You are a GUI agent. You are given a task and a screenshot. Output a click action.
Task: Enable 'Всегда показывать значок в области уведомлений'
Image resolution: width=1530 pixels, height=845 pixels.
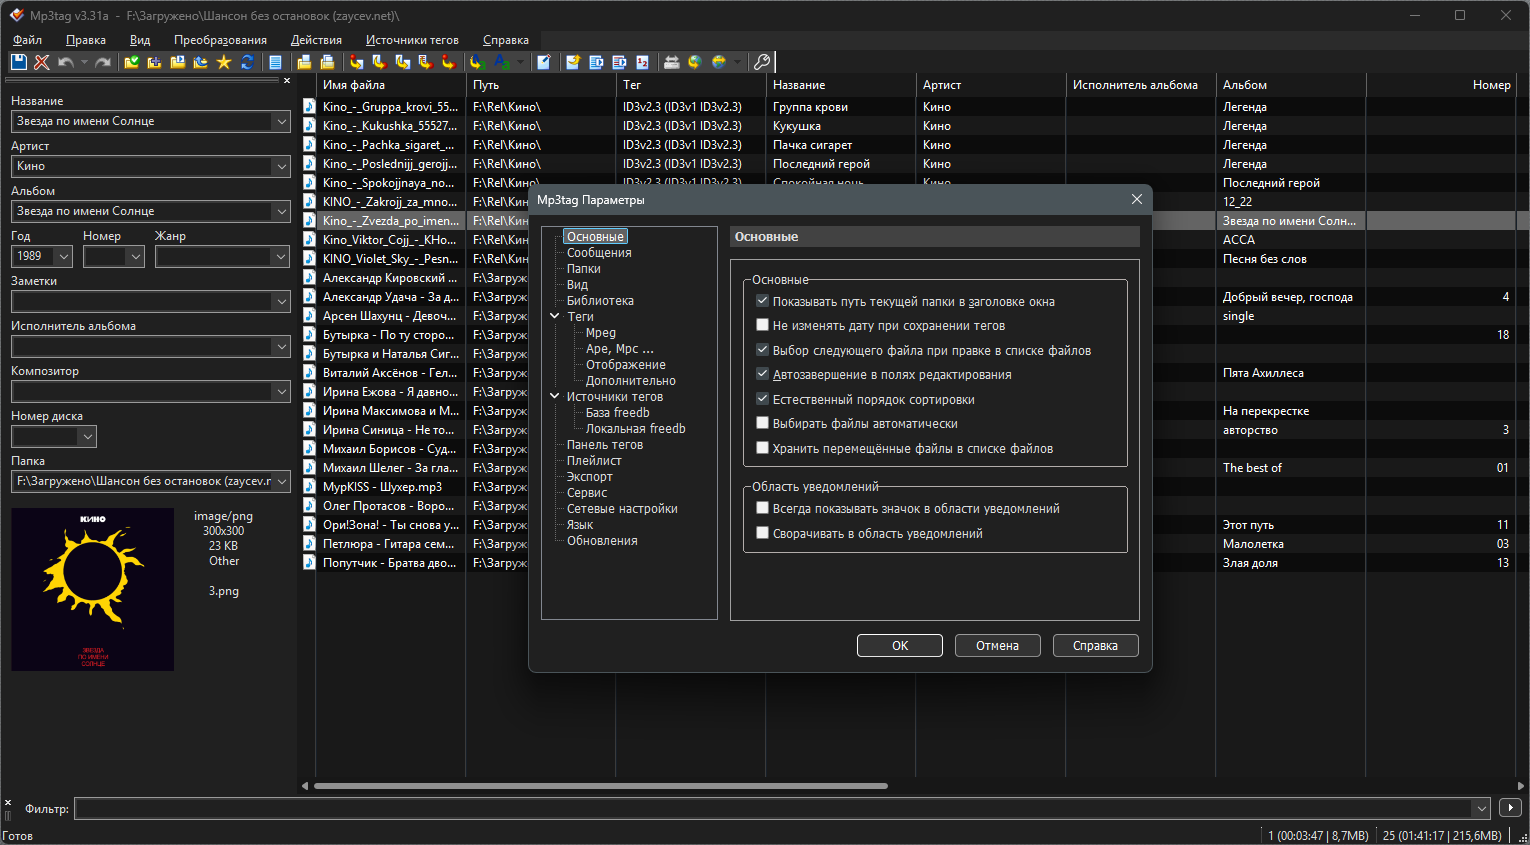coord(762,508)
